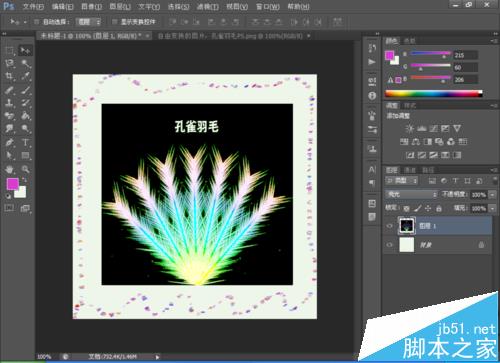This screenshot has width=500, height=363.
Task: Open the Color panel flyout menu
Action: pos(494,41)
